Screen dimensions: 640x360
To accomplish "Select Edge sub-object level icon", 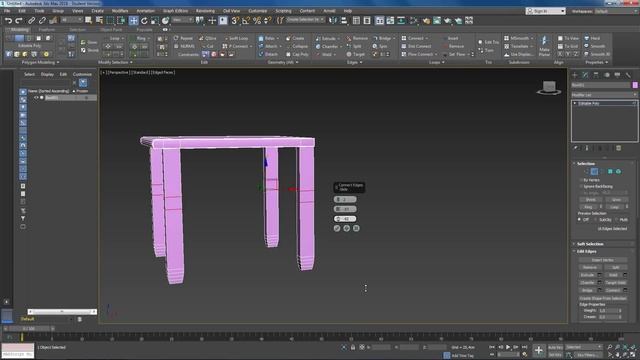I will [594, 171].
